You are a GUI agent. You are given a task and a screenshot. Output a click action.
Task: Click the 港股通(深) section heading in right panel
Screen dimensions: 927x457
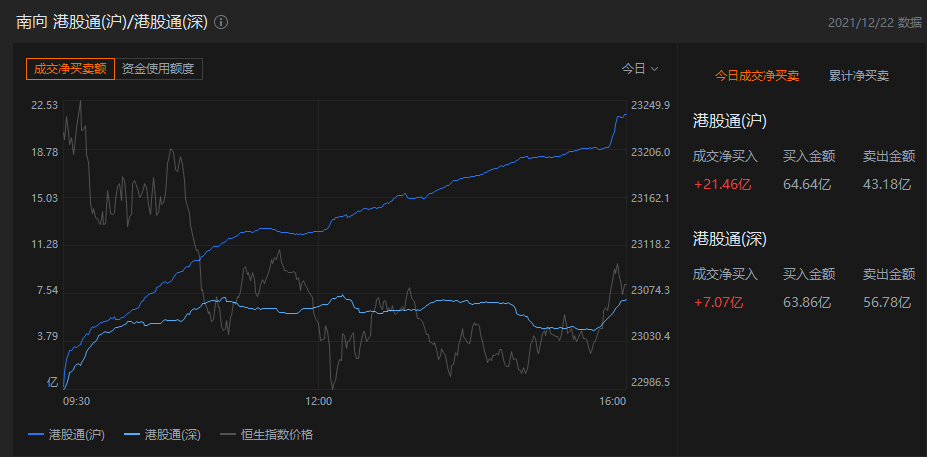point(730,239)
